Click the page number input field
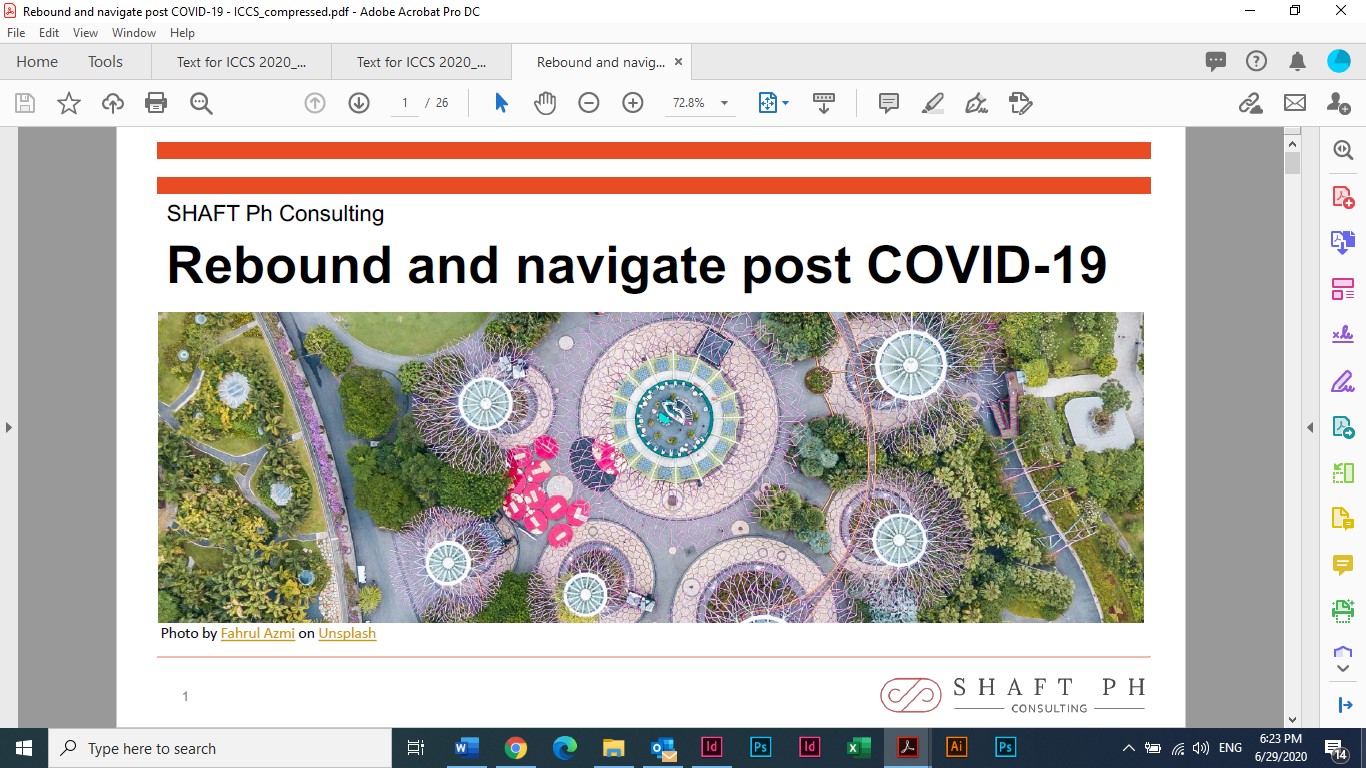The image size is (1366, 768). pos(405,103)
